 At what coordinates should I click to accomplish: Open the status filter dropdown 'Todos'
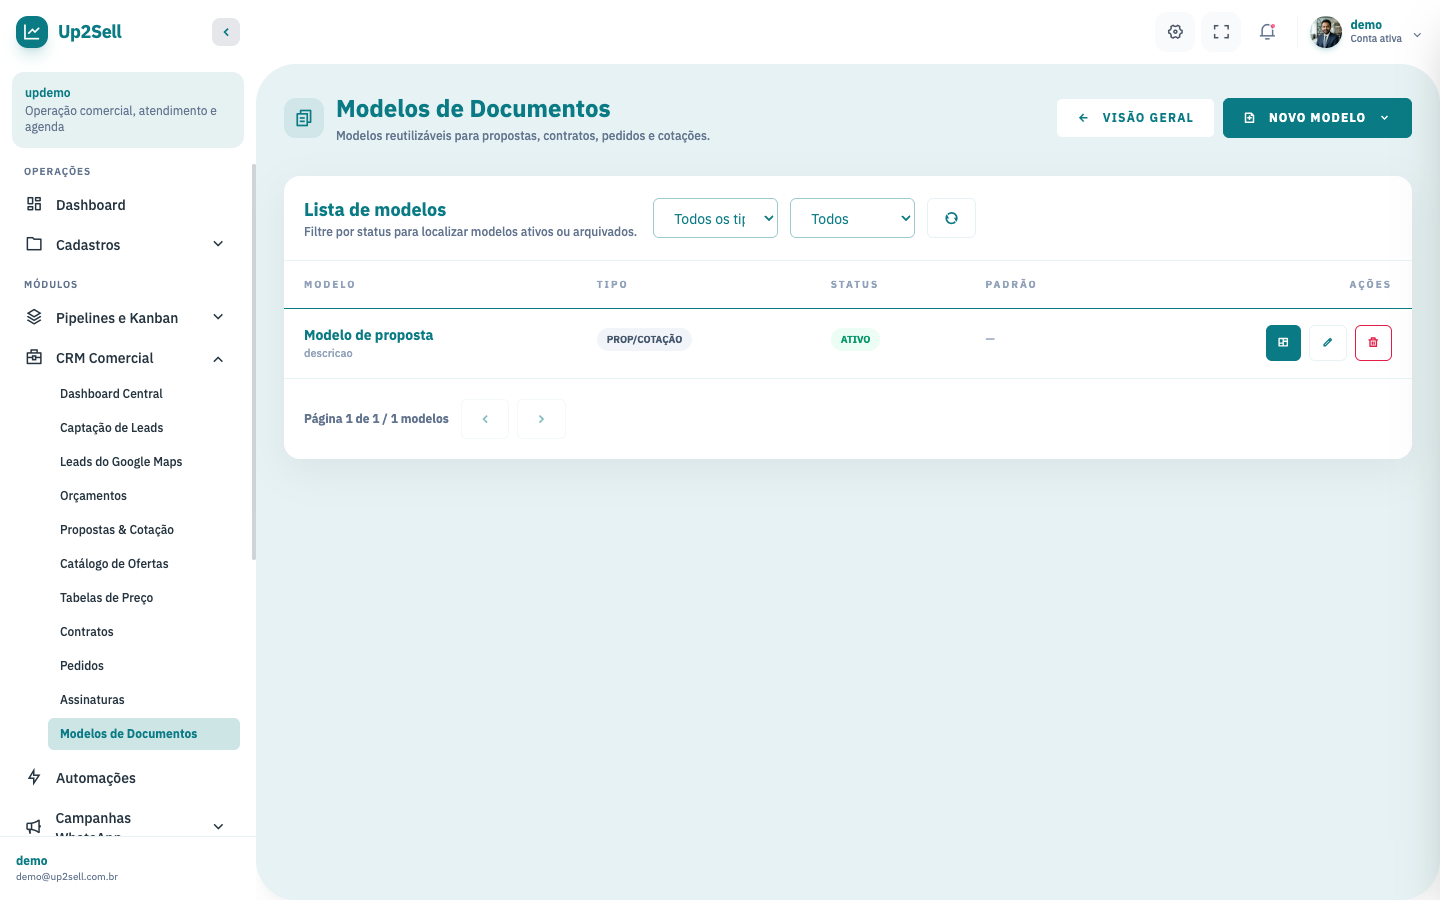click(852, 218)
